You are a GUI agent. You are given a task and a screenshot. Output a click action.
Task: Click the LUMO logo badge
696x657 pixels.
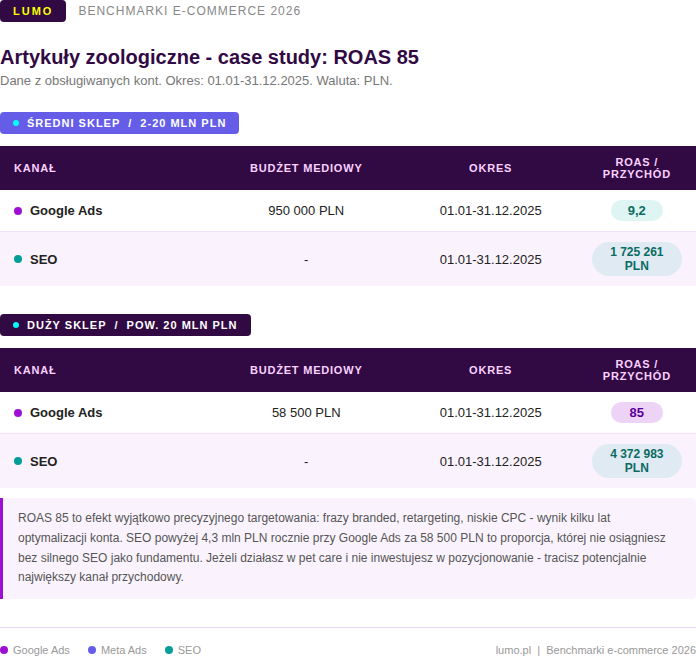point(33,11)
